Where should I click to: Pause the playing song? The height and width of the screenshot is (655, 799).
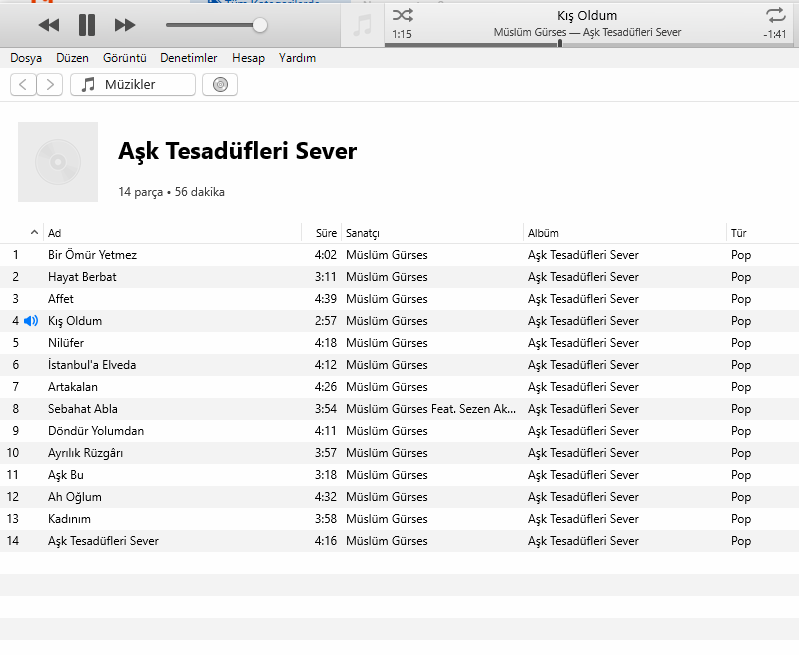tap(87, 25)
